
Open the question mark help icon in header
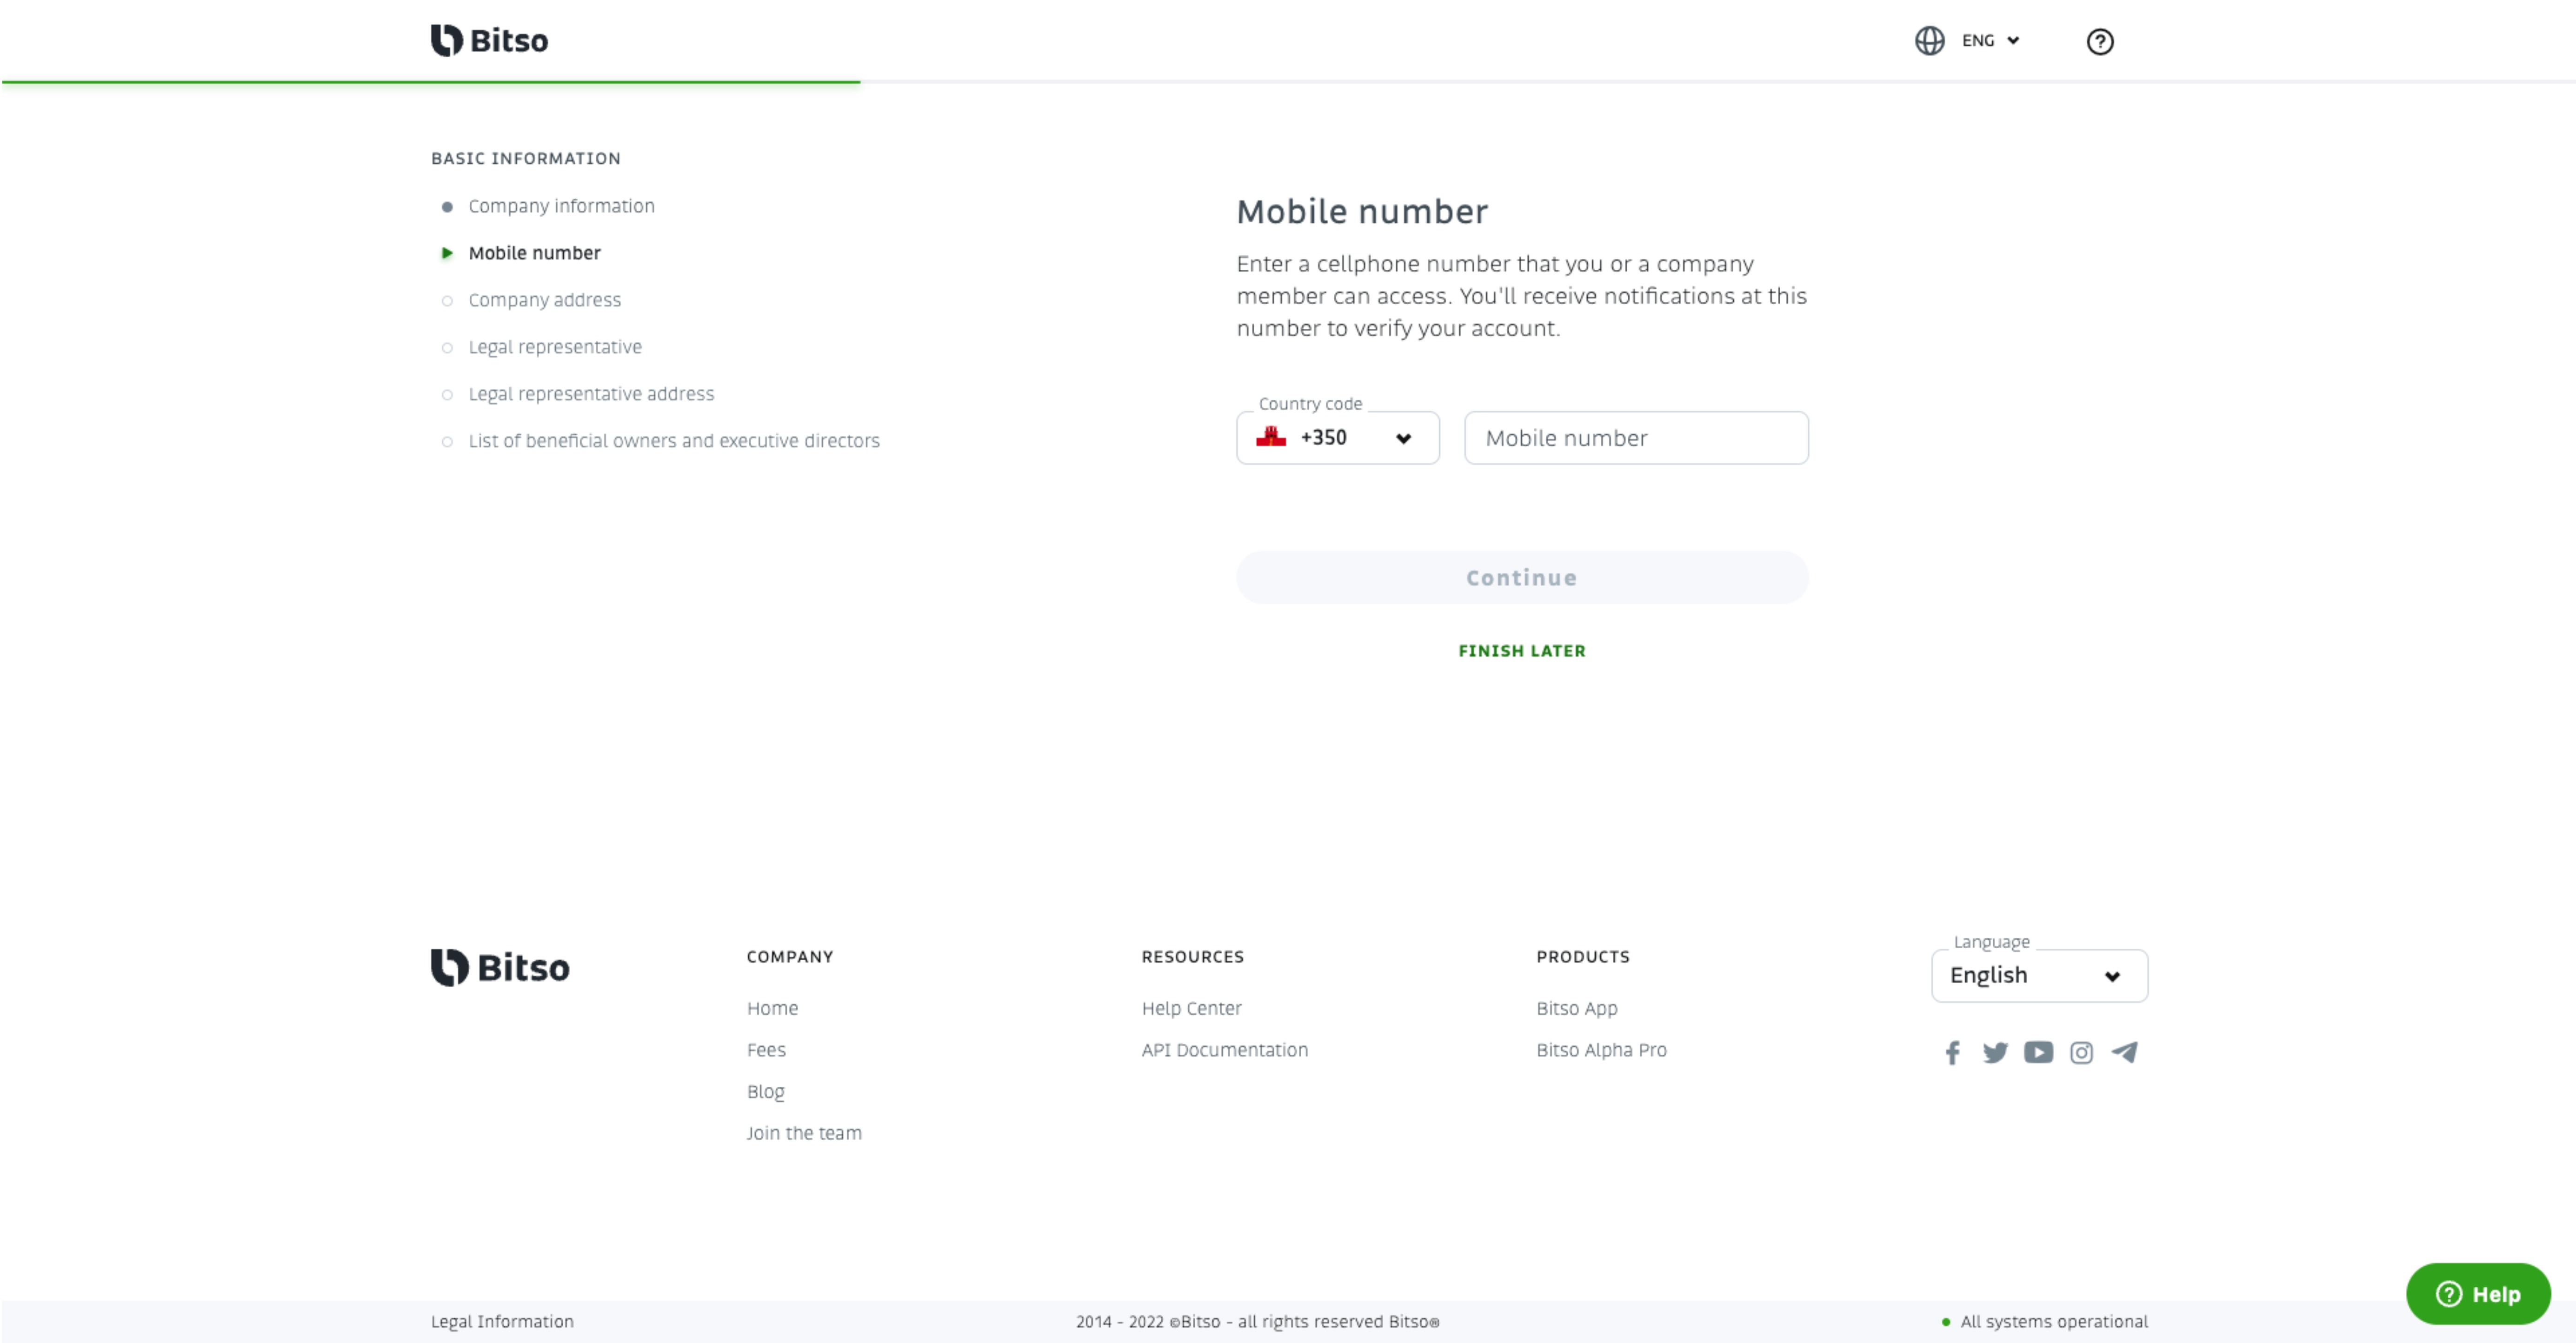2099,41
